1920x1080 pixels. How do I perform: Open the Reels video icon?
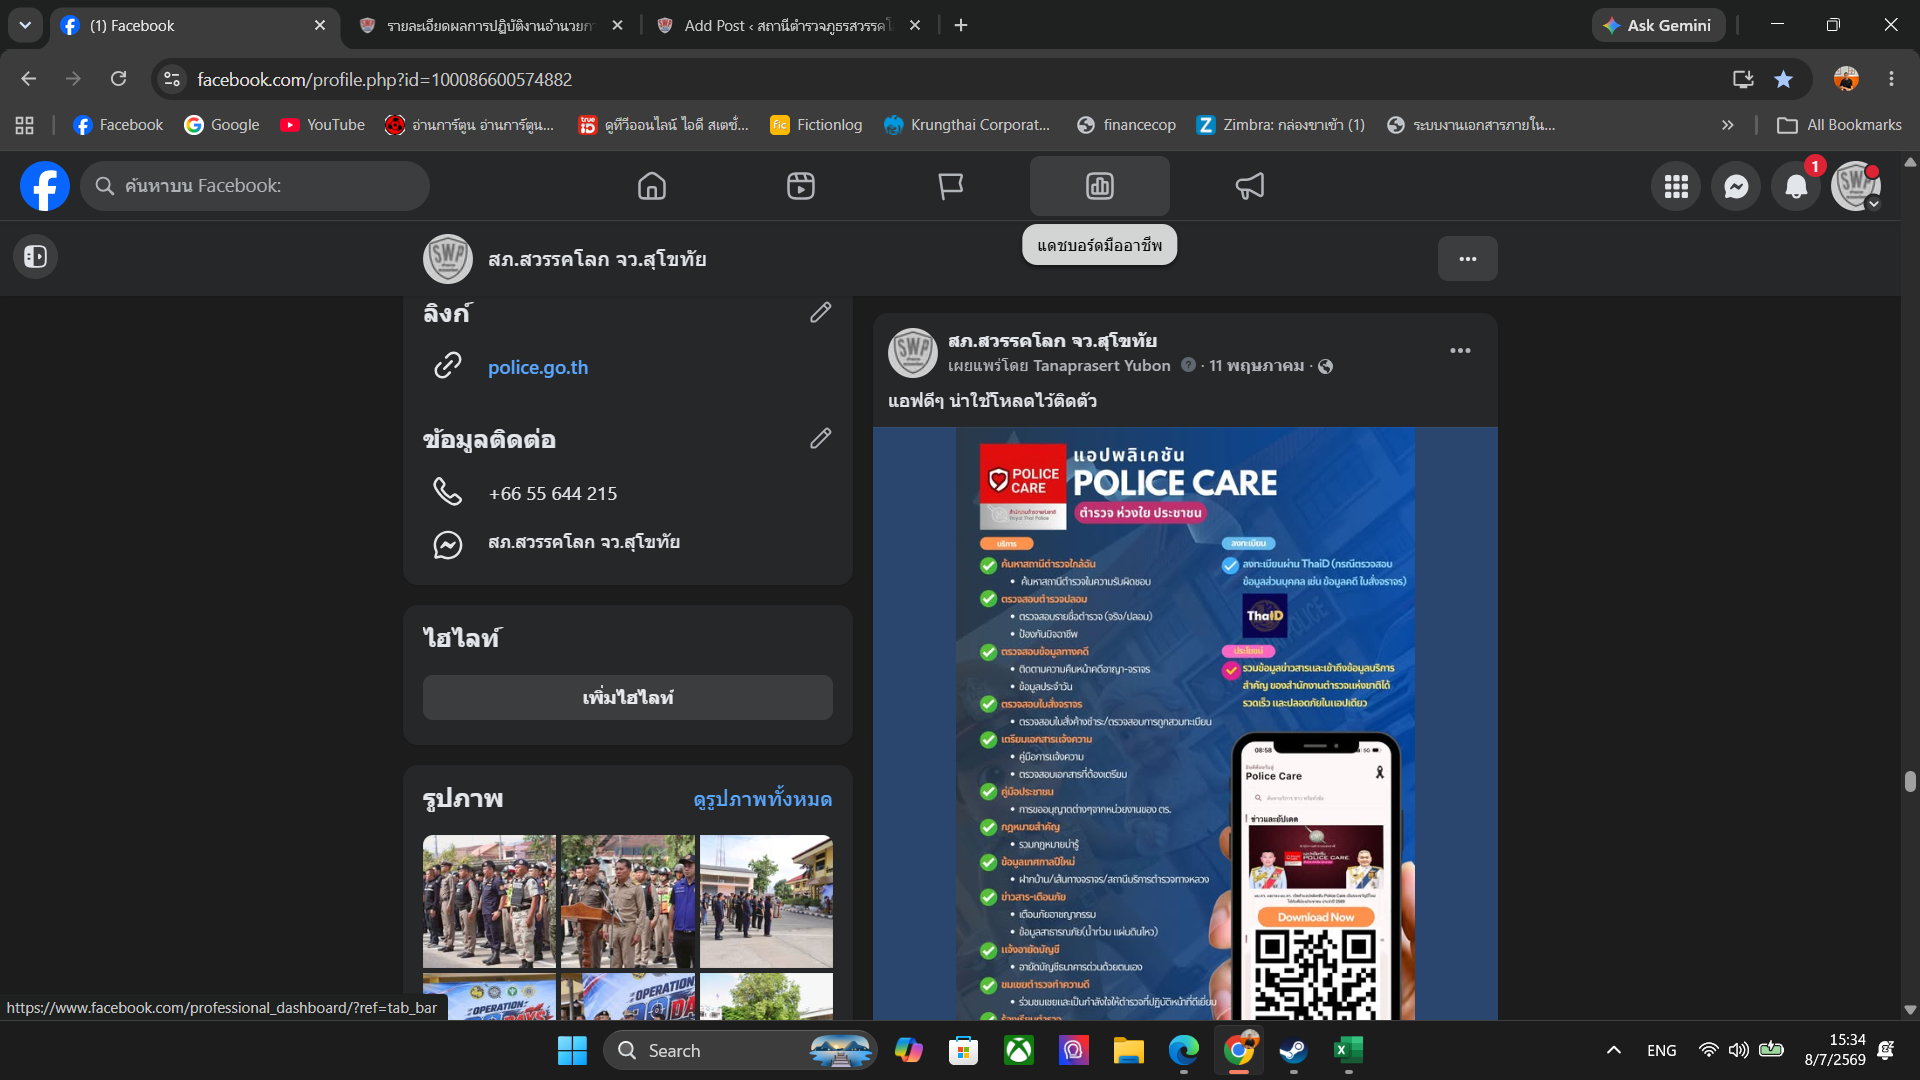pyautogui.click(x=801, y=186)
